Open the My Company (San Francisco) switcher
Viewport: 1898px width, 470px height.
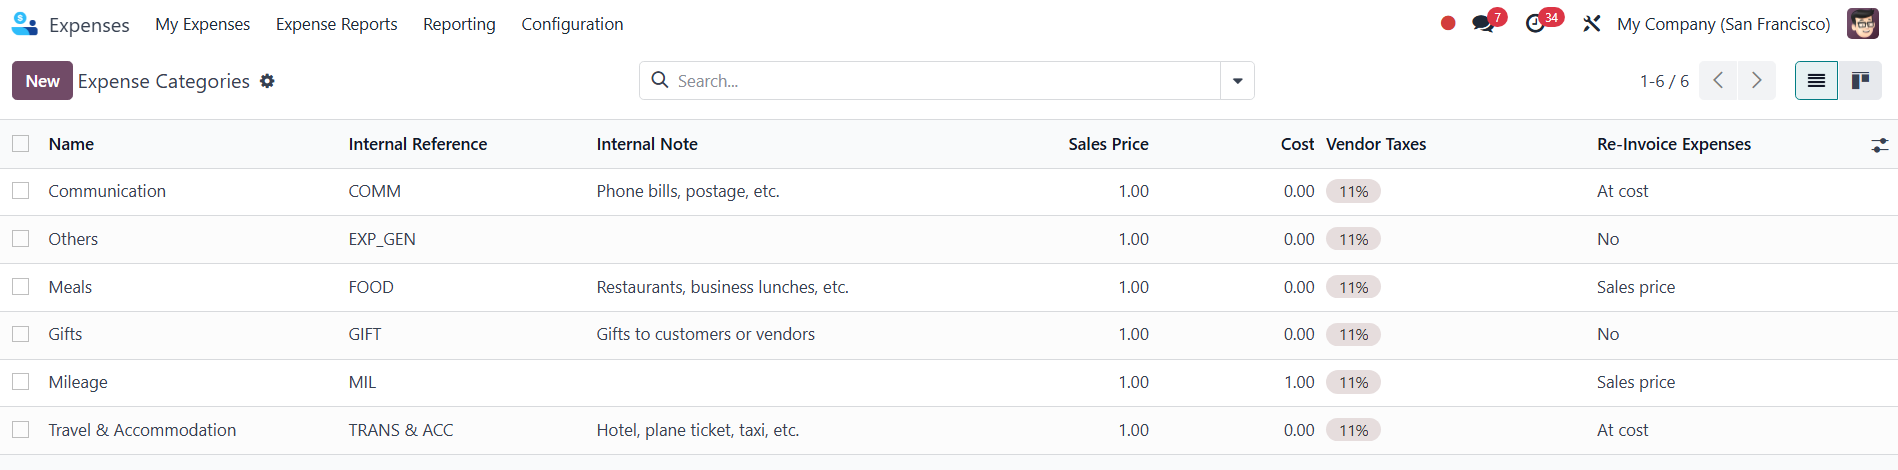[1724, 24]
